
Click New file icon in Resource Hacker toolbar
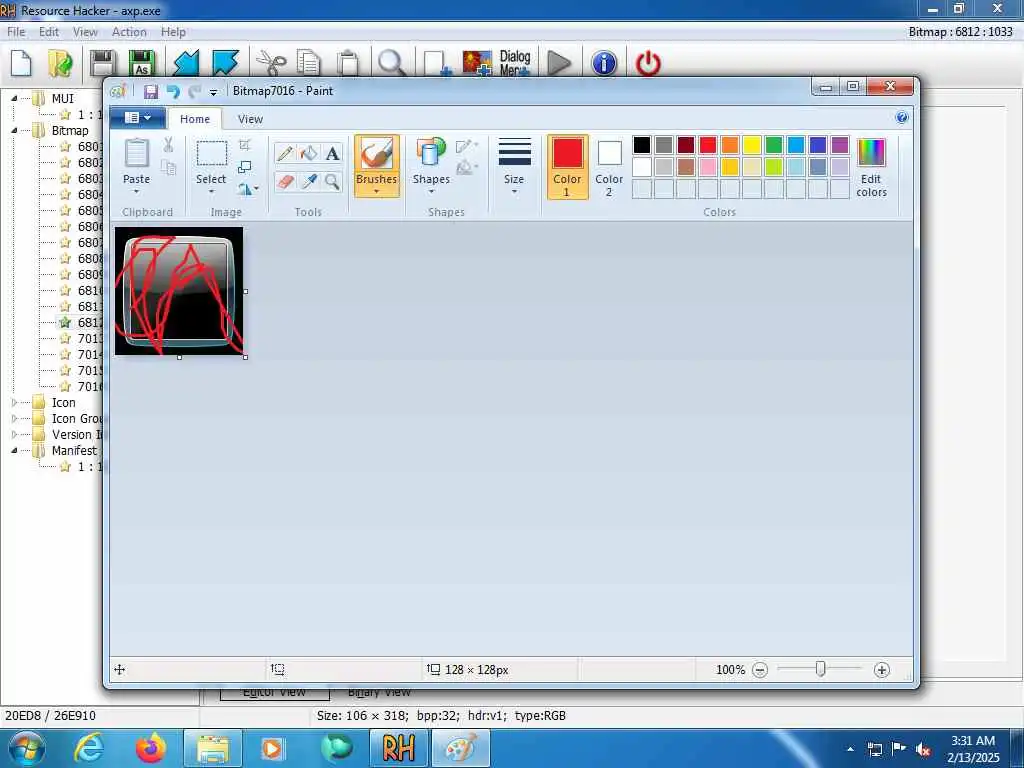pyautogui.click(x=21, y=63)
